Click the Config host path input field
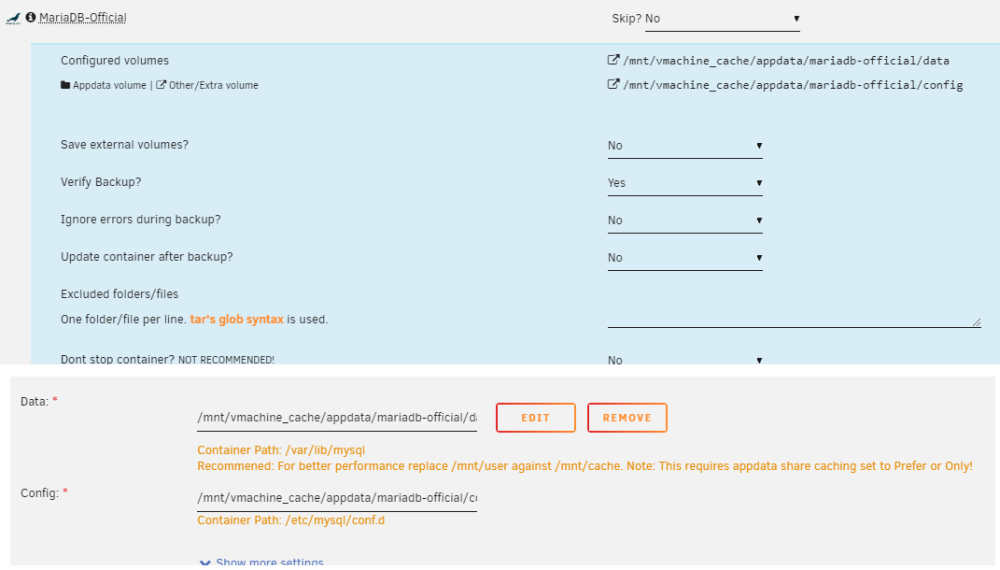Viewport: 1000px width, 570px height. click(337, 498)
